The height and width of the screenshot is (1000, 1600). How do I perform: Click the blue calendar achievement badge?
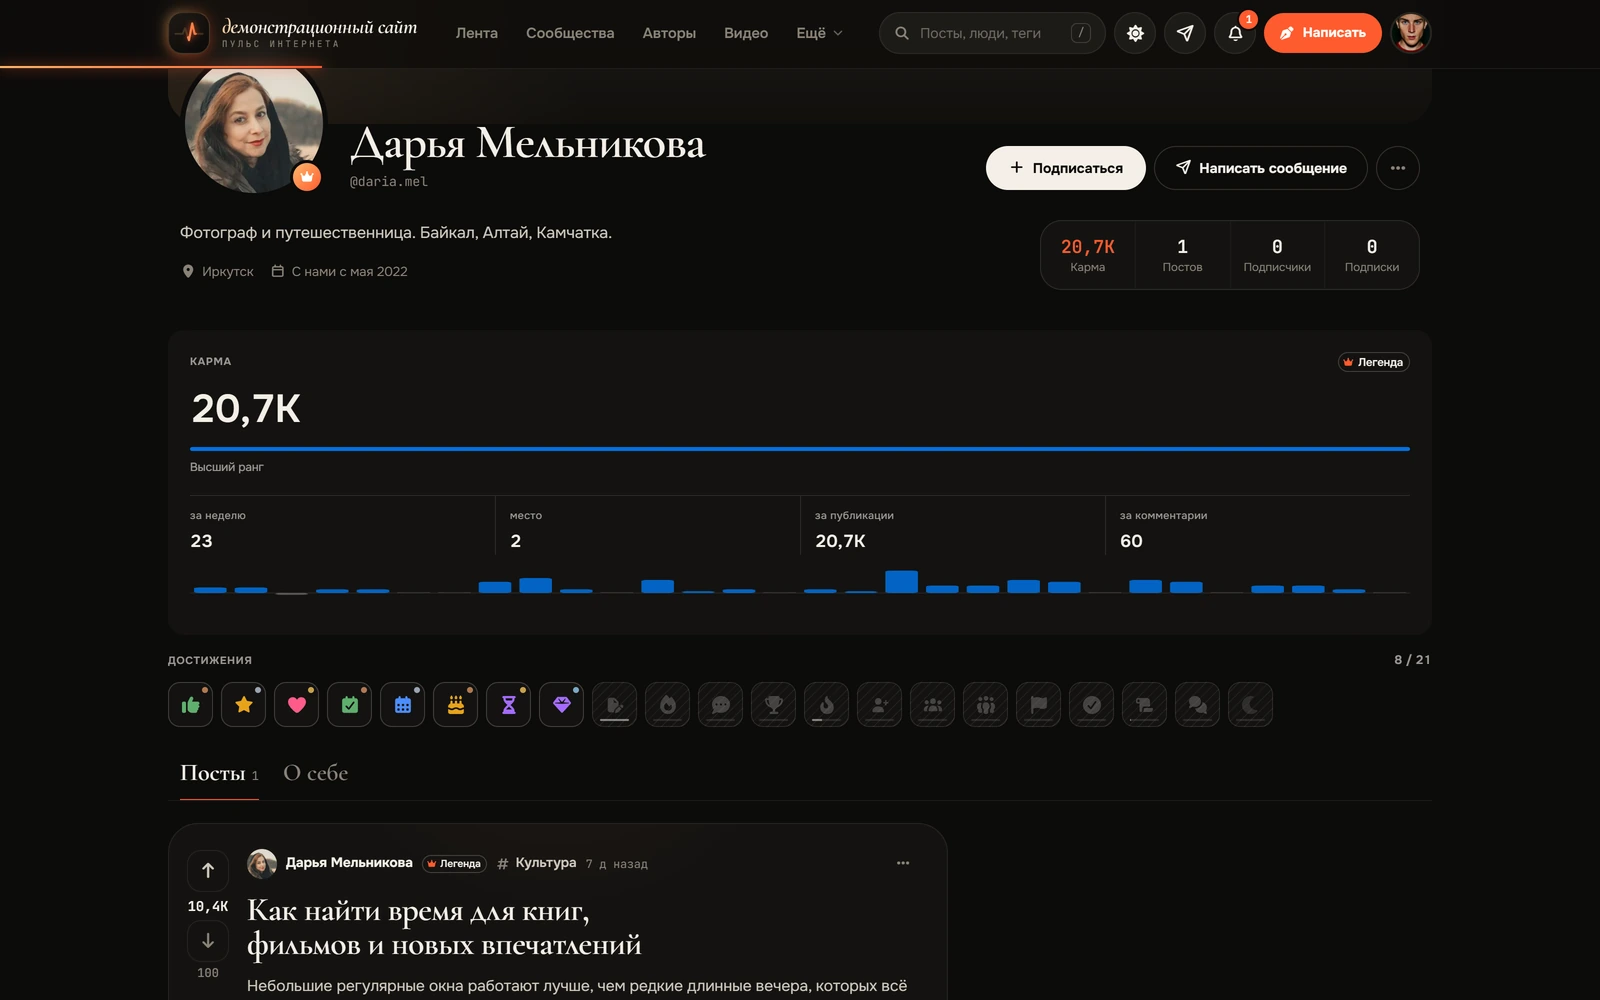coord(402,705)
